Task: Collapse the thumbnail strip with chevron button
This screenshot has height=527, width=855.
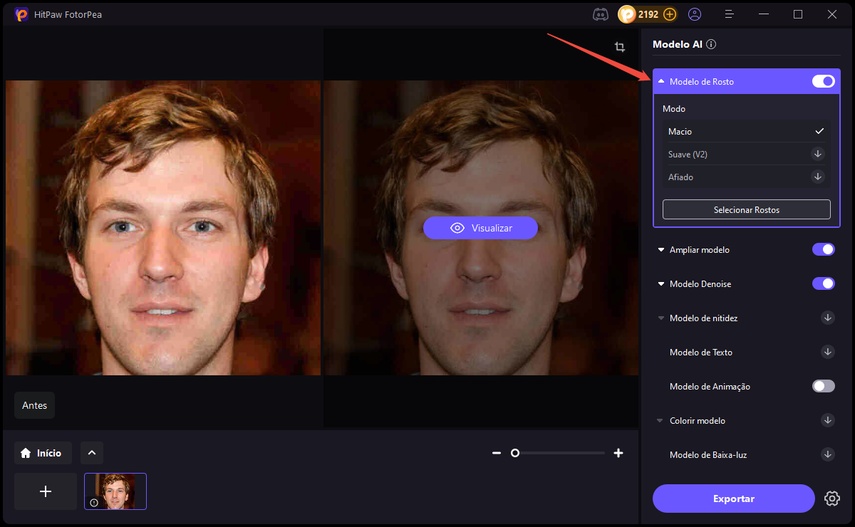Action: (92, 453)
